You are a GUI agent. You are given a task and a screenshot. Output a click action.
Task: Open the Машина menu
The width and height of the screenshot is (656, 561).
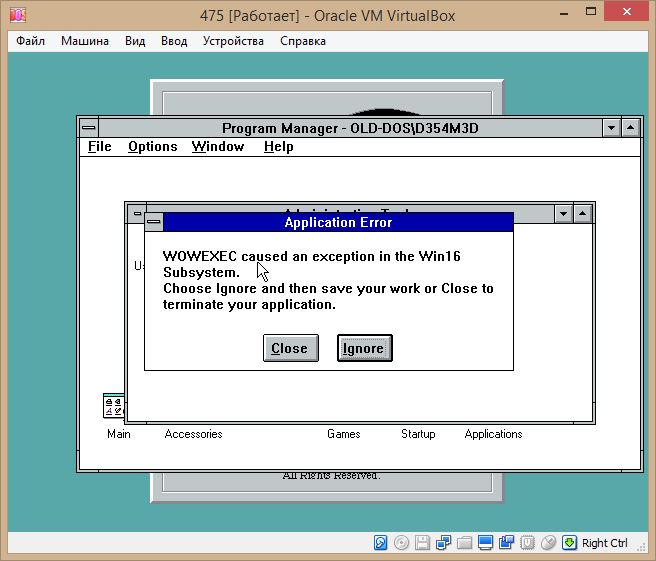pyautogui.click(x=85, y=41)
